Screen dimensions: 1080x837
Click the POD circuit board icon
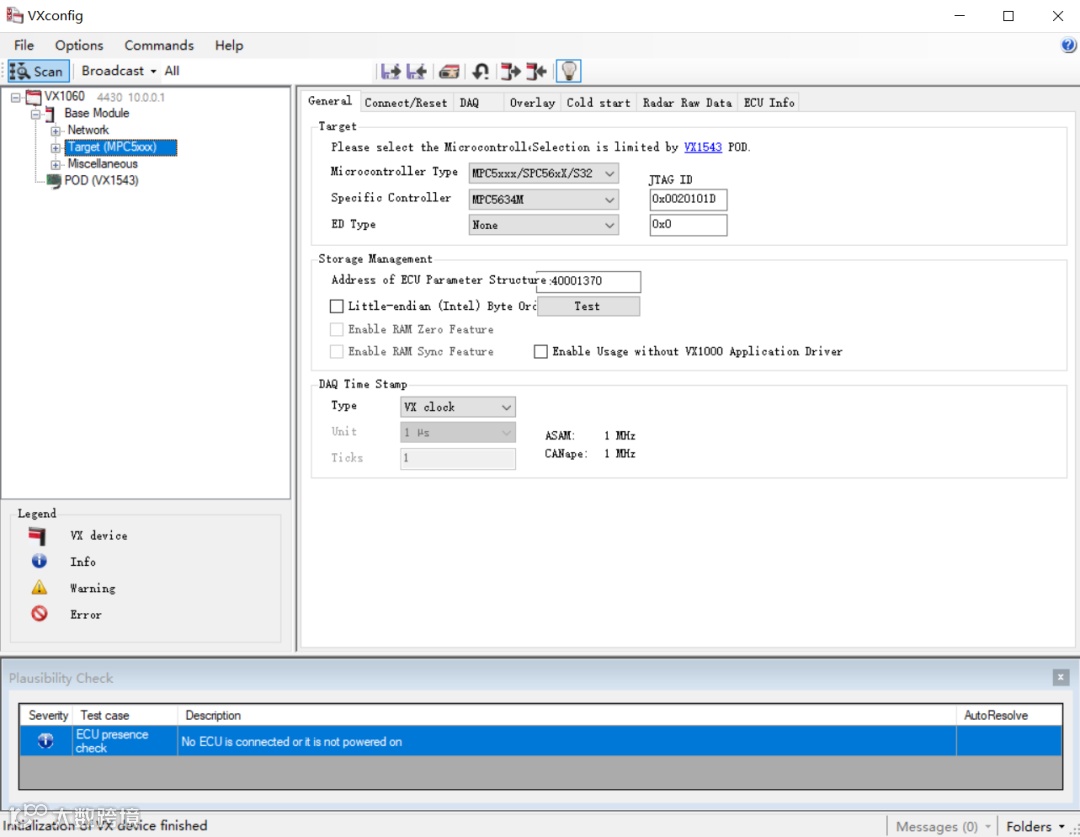point(54,181)
